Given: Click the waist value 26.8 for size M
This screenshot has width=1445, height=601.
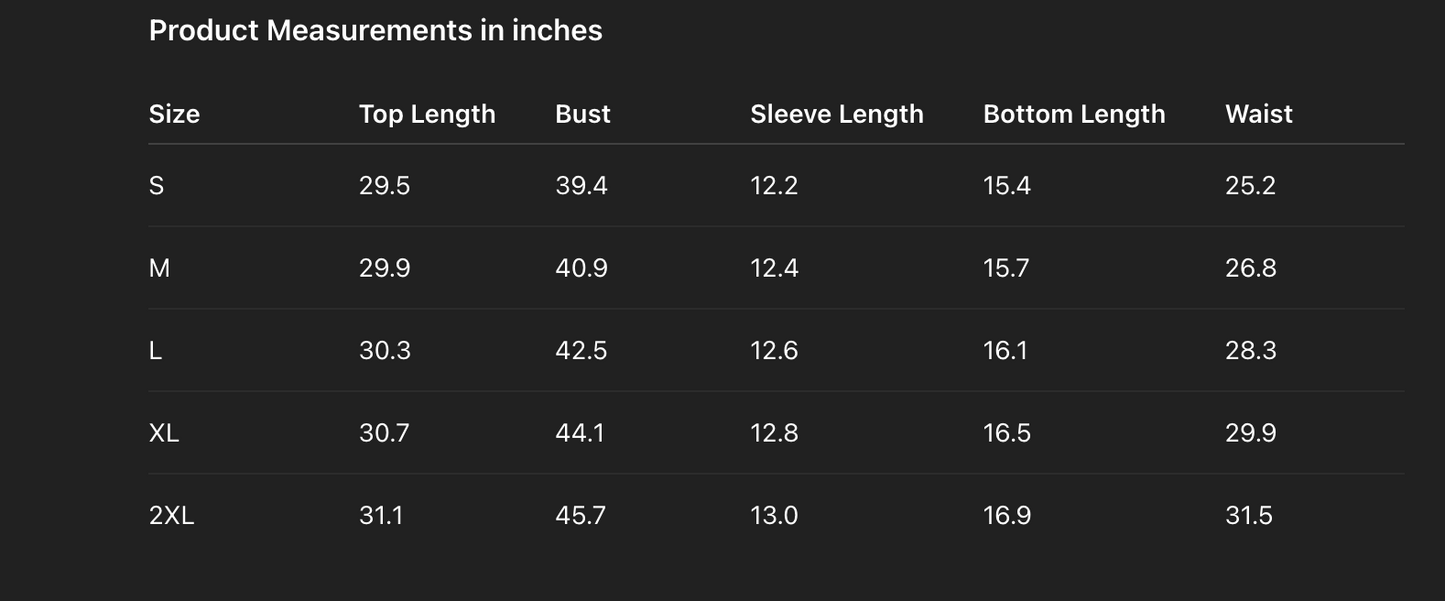Looking at the screenshot, I should (x=1250, y=268).
